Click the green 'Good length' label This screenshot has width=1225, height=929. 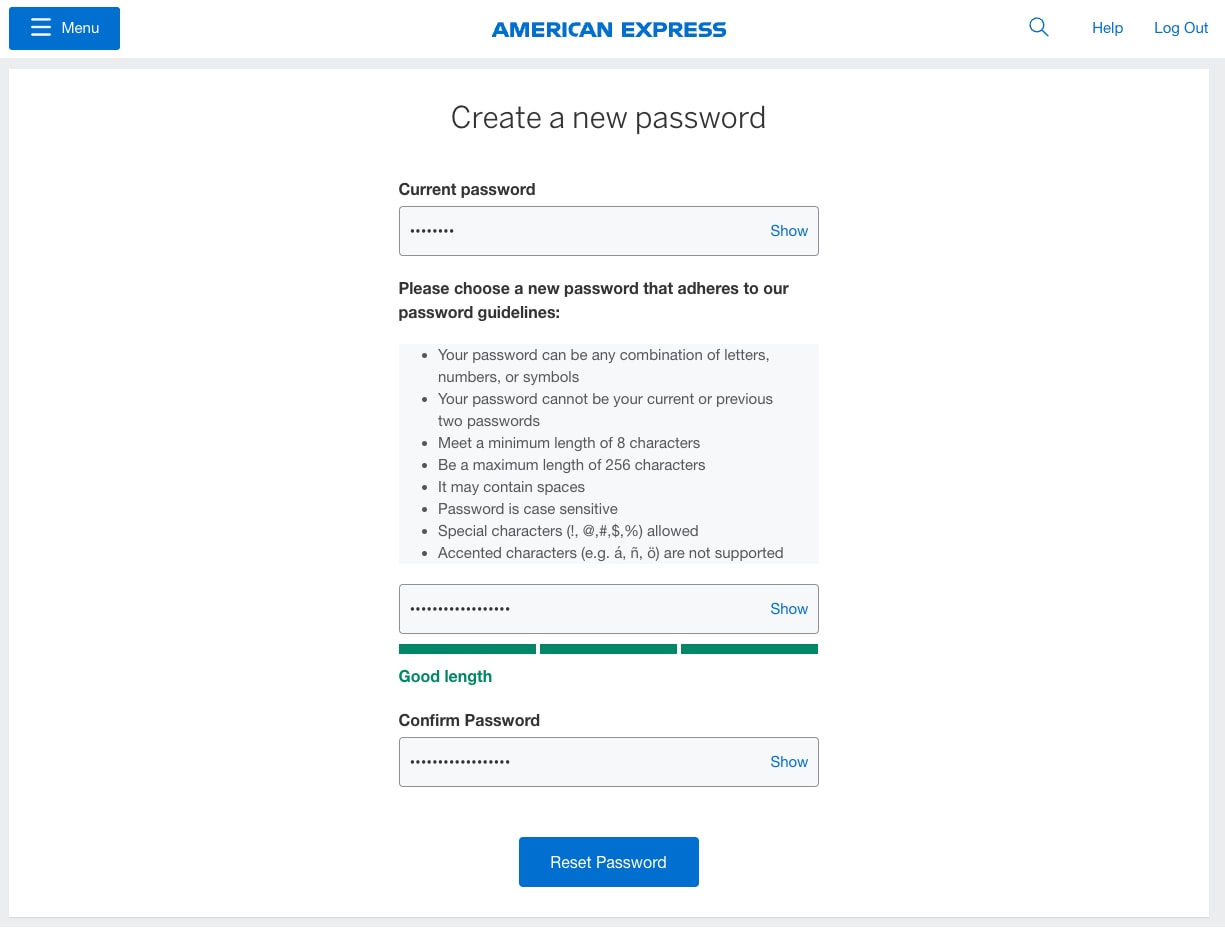click(445, 676)
